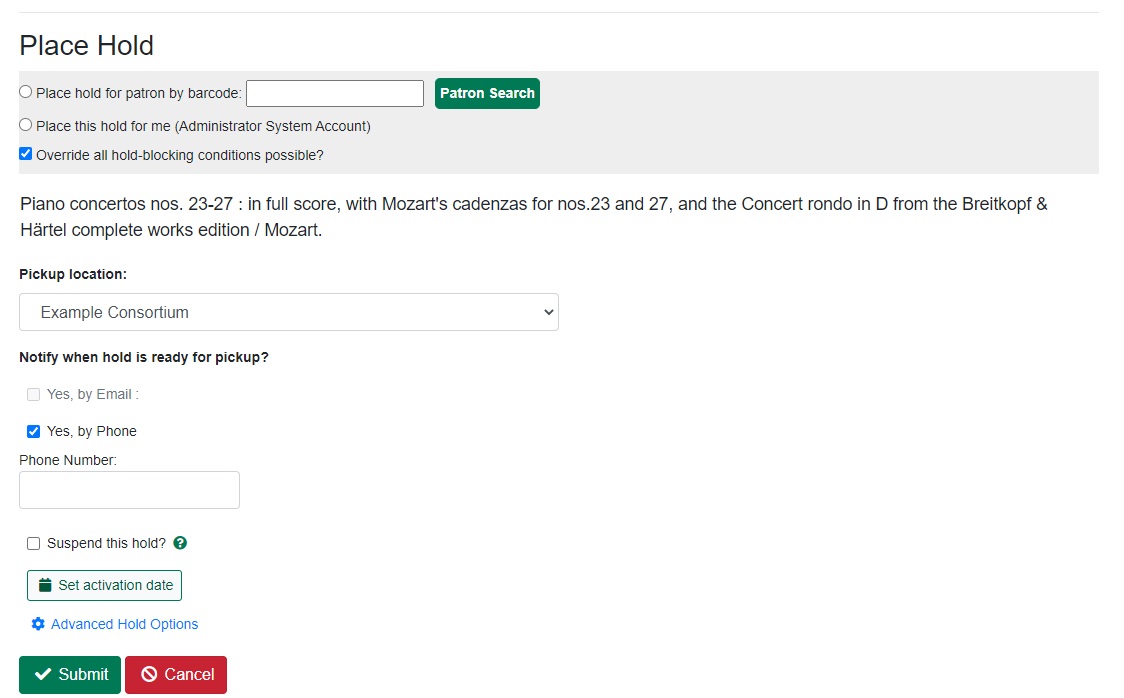This screenshot has height=698, width=1124.
Task: Cancel placing the hold
Action: tap(176, 675)
